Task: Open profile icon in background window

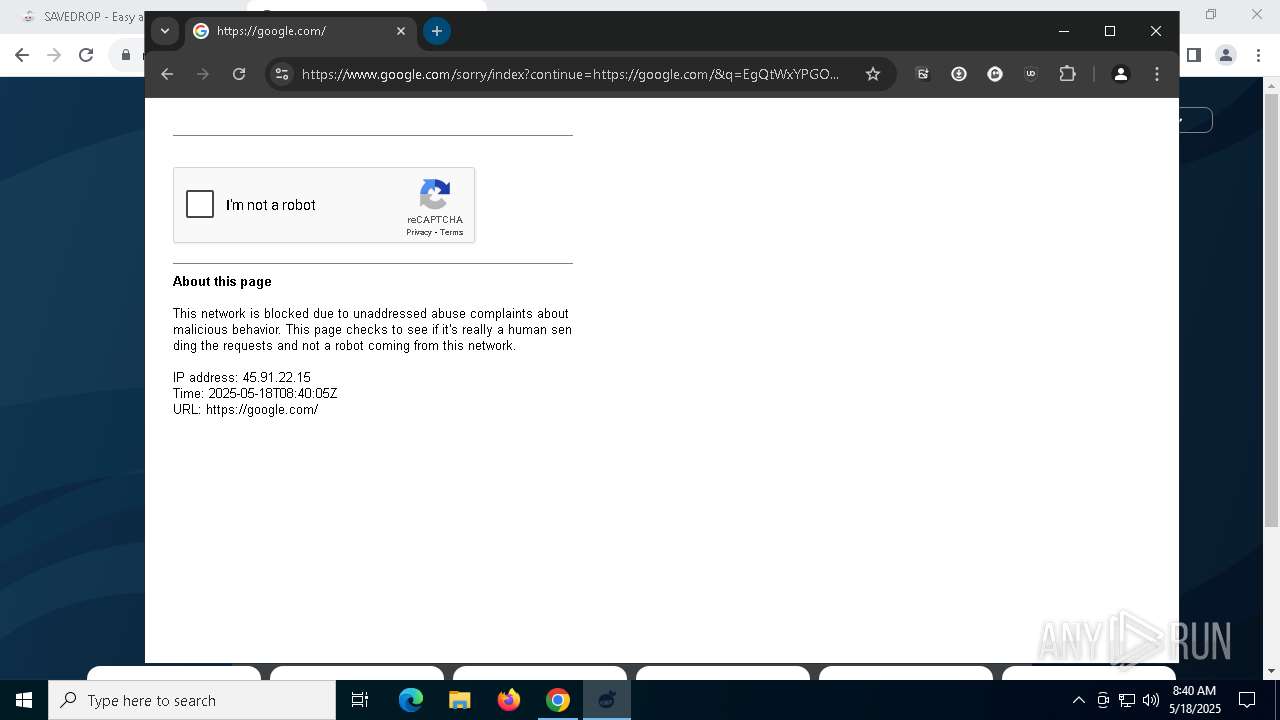Action: (x=1226, y=55)
